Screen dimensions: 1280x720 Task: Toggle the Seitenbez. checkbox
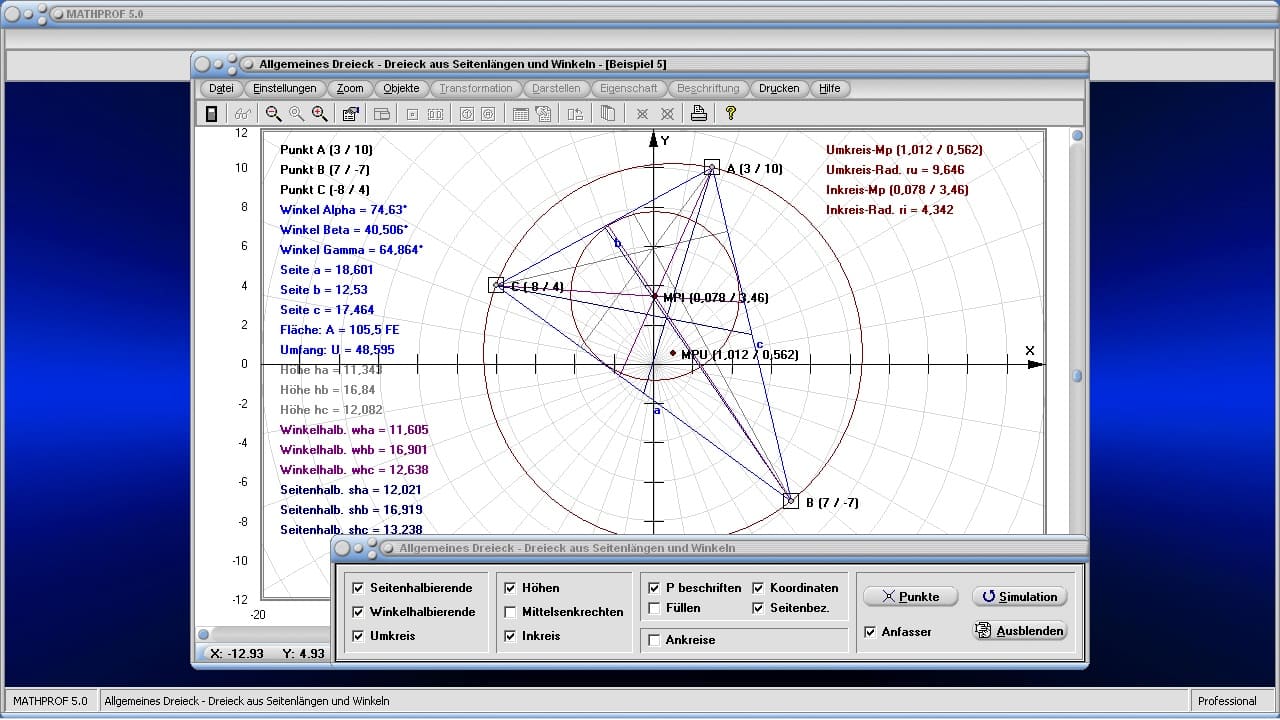758,608
